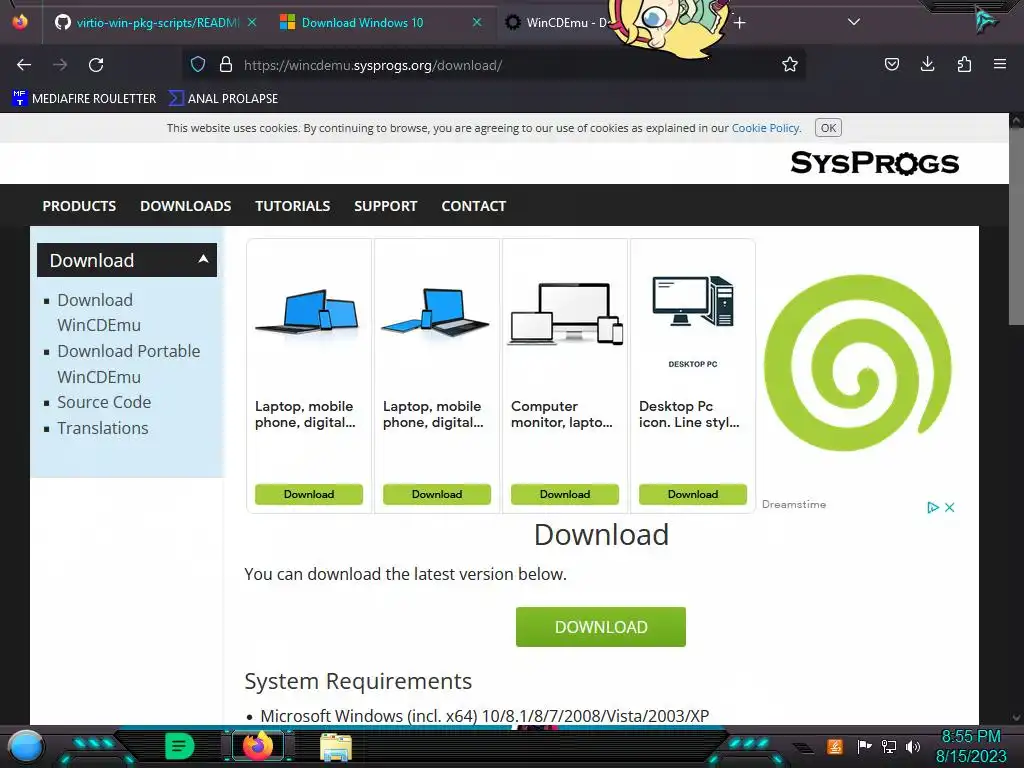Viewport: 1024px width, 768px height.
Task: Collapse the Download sidebar section arrow
Action: click(203, 259)
